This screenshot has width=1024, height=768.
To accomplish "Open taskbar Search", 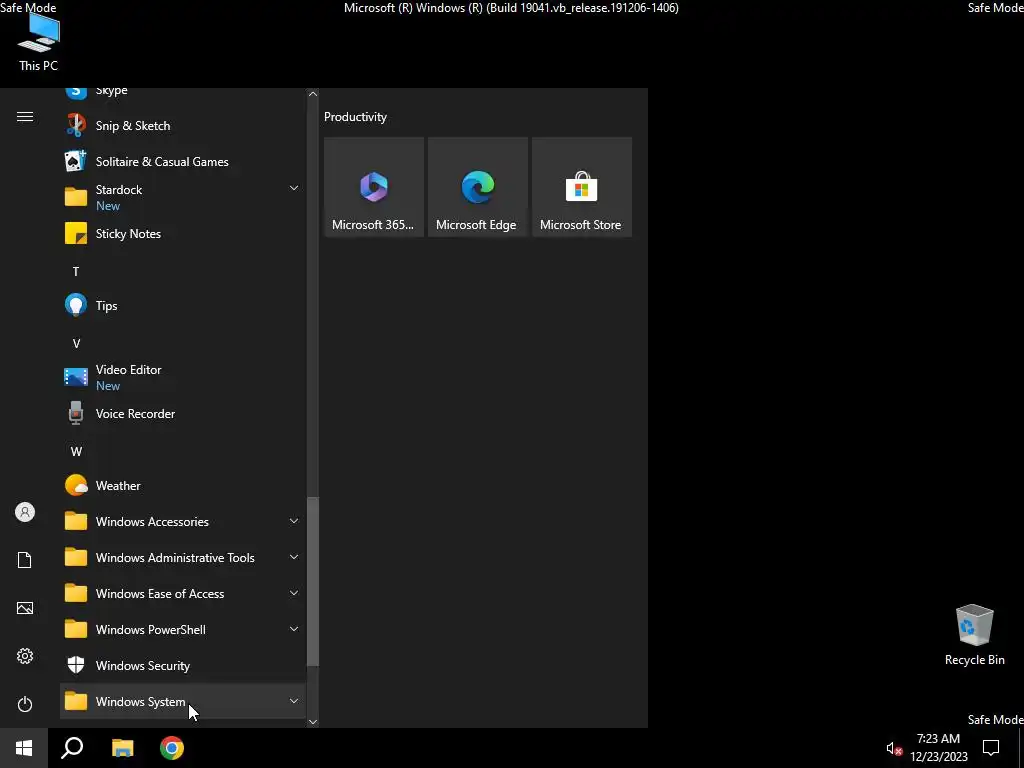I will (72, 748).
